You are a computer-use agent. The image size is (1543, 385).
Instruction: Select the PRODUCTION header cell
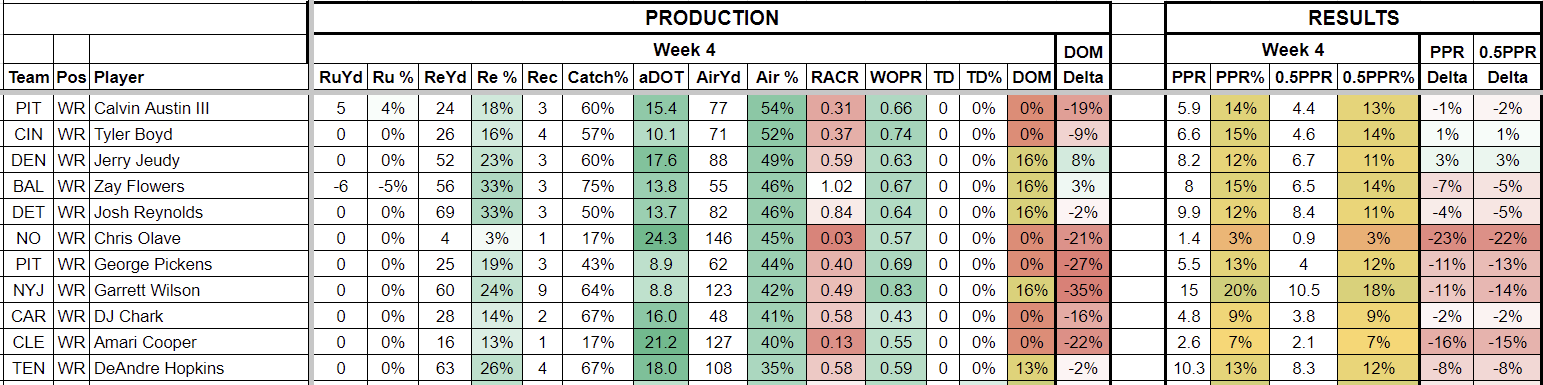pos(711,18)
